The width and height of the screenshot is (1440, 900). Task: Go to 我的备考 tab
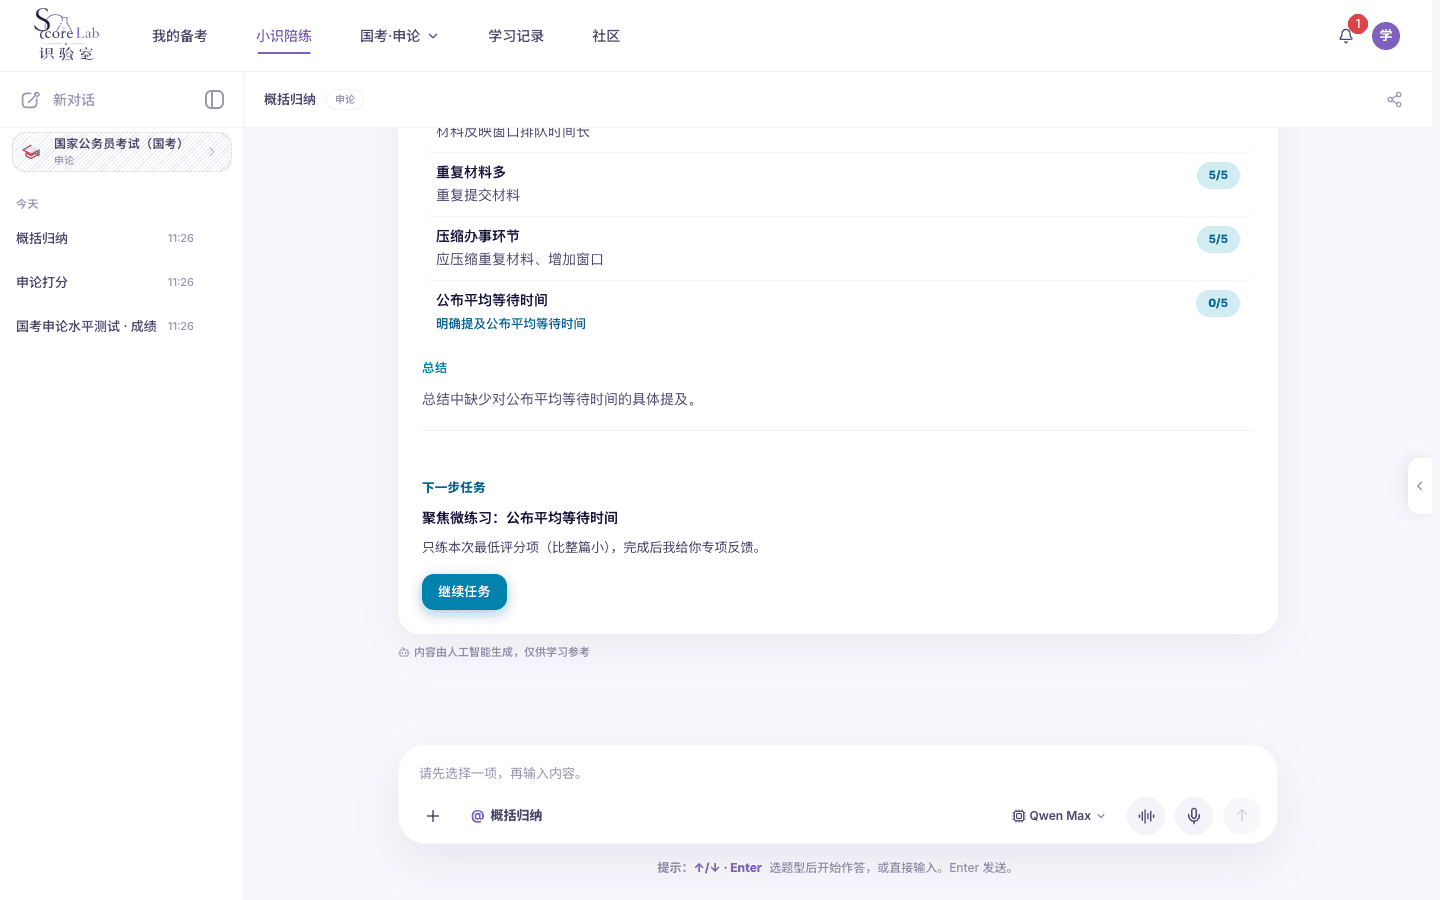(180, 36)
